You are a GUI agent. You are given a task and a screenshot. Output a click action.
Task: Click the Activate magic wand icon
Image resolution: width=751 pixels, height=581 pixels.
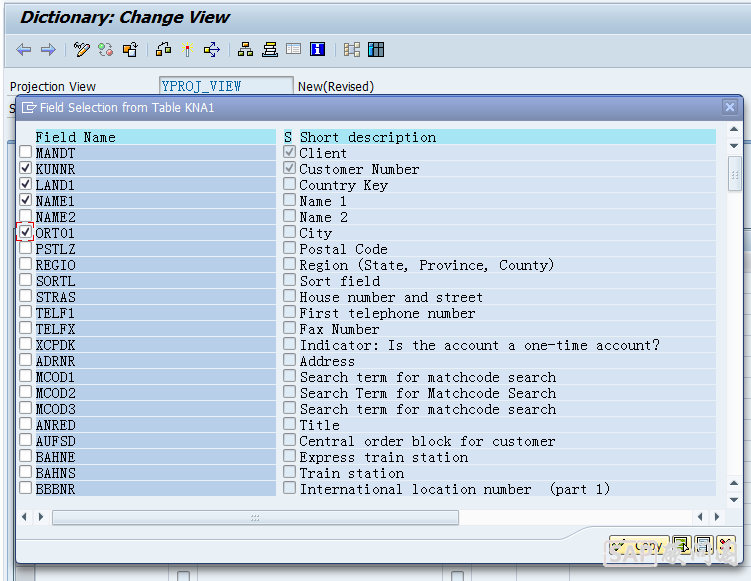click(x=187, y=50)
